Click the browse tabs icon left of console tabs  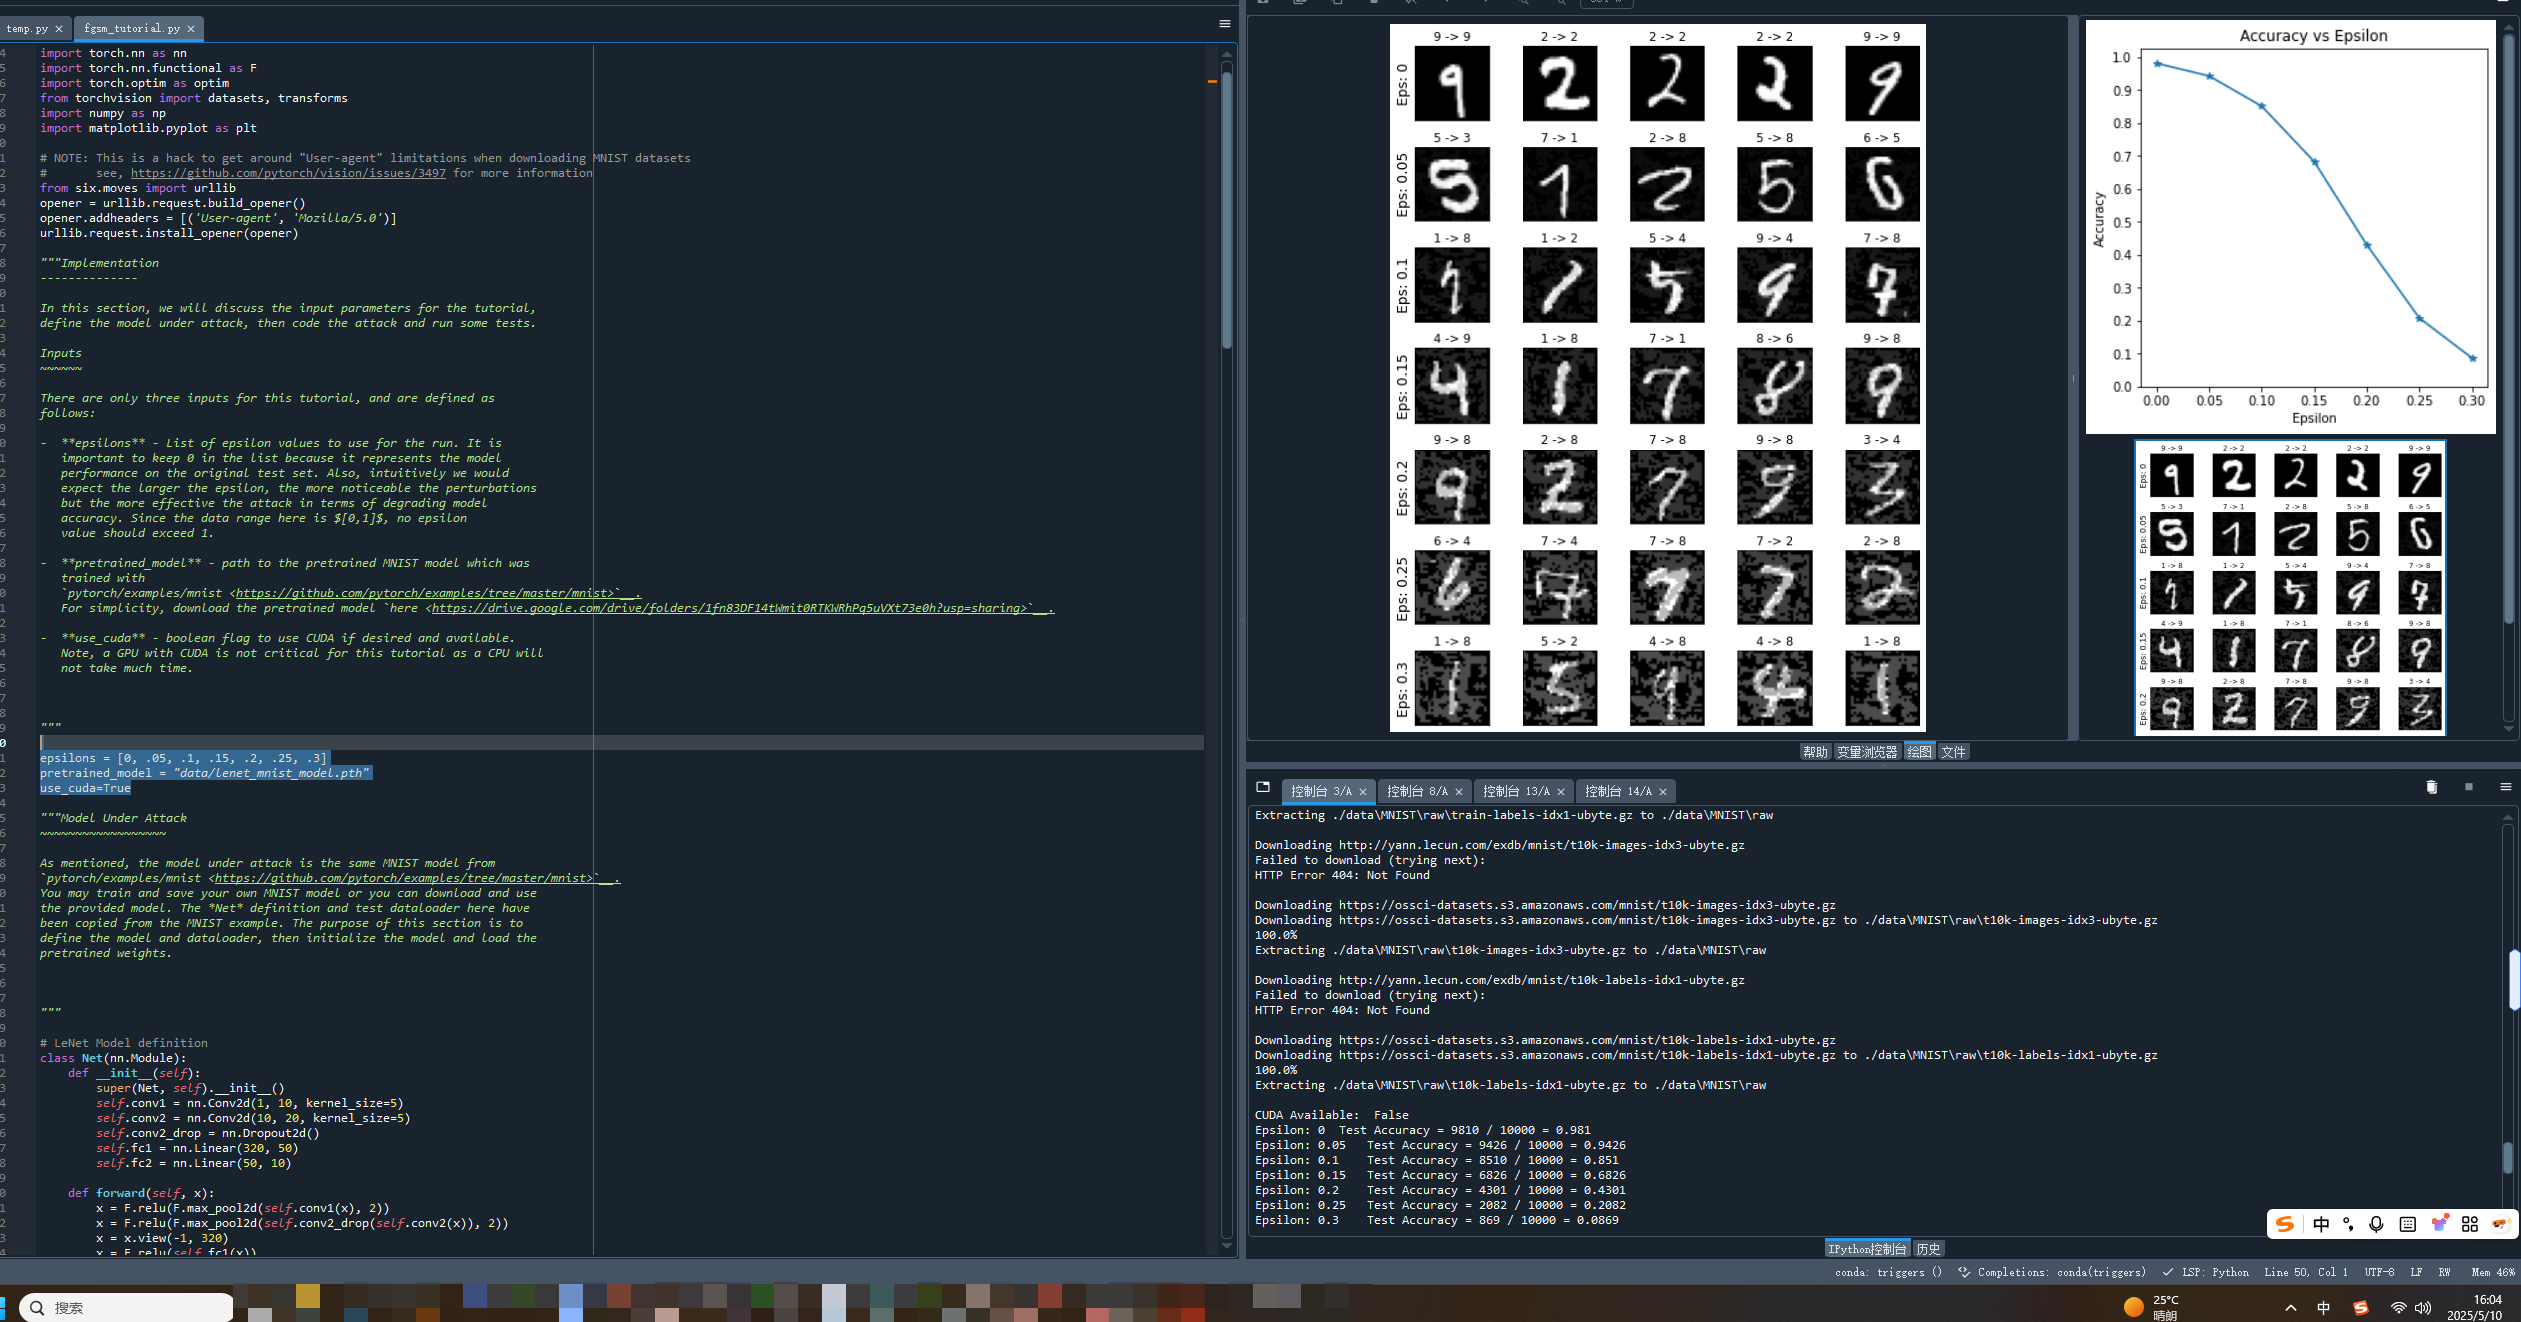(x=1263, y=787)
